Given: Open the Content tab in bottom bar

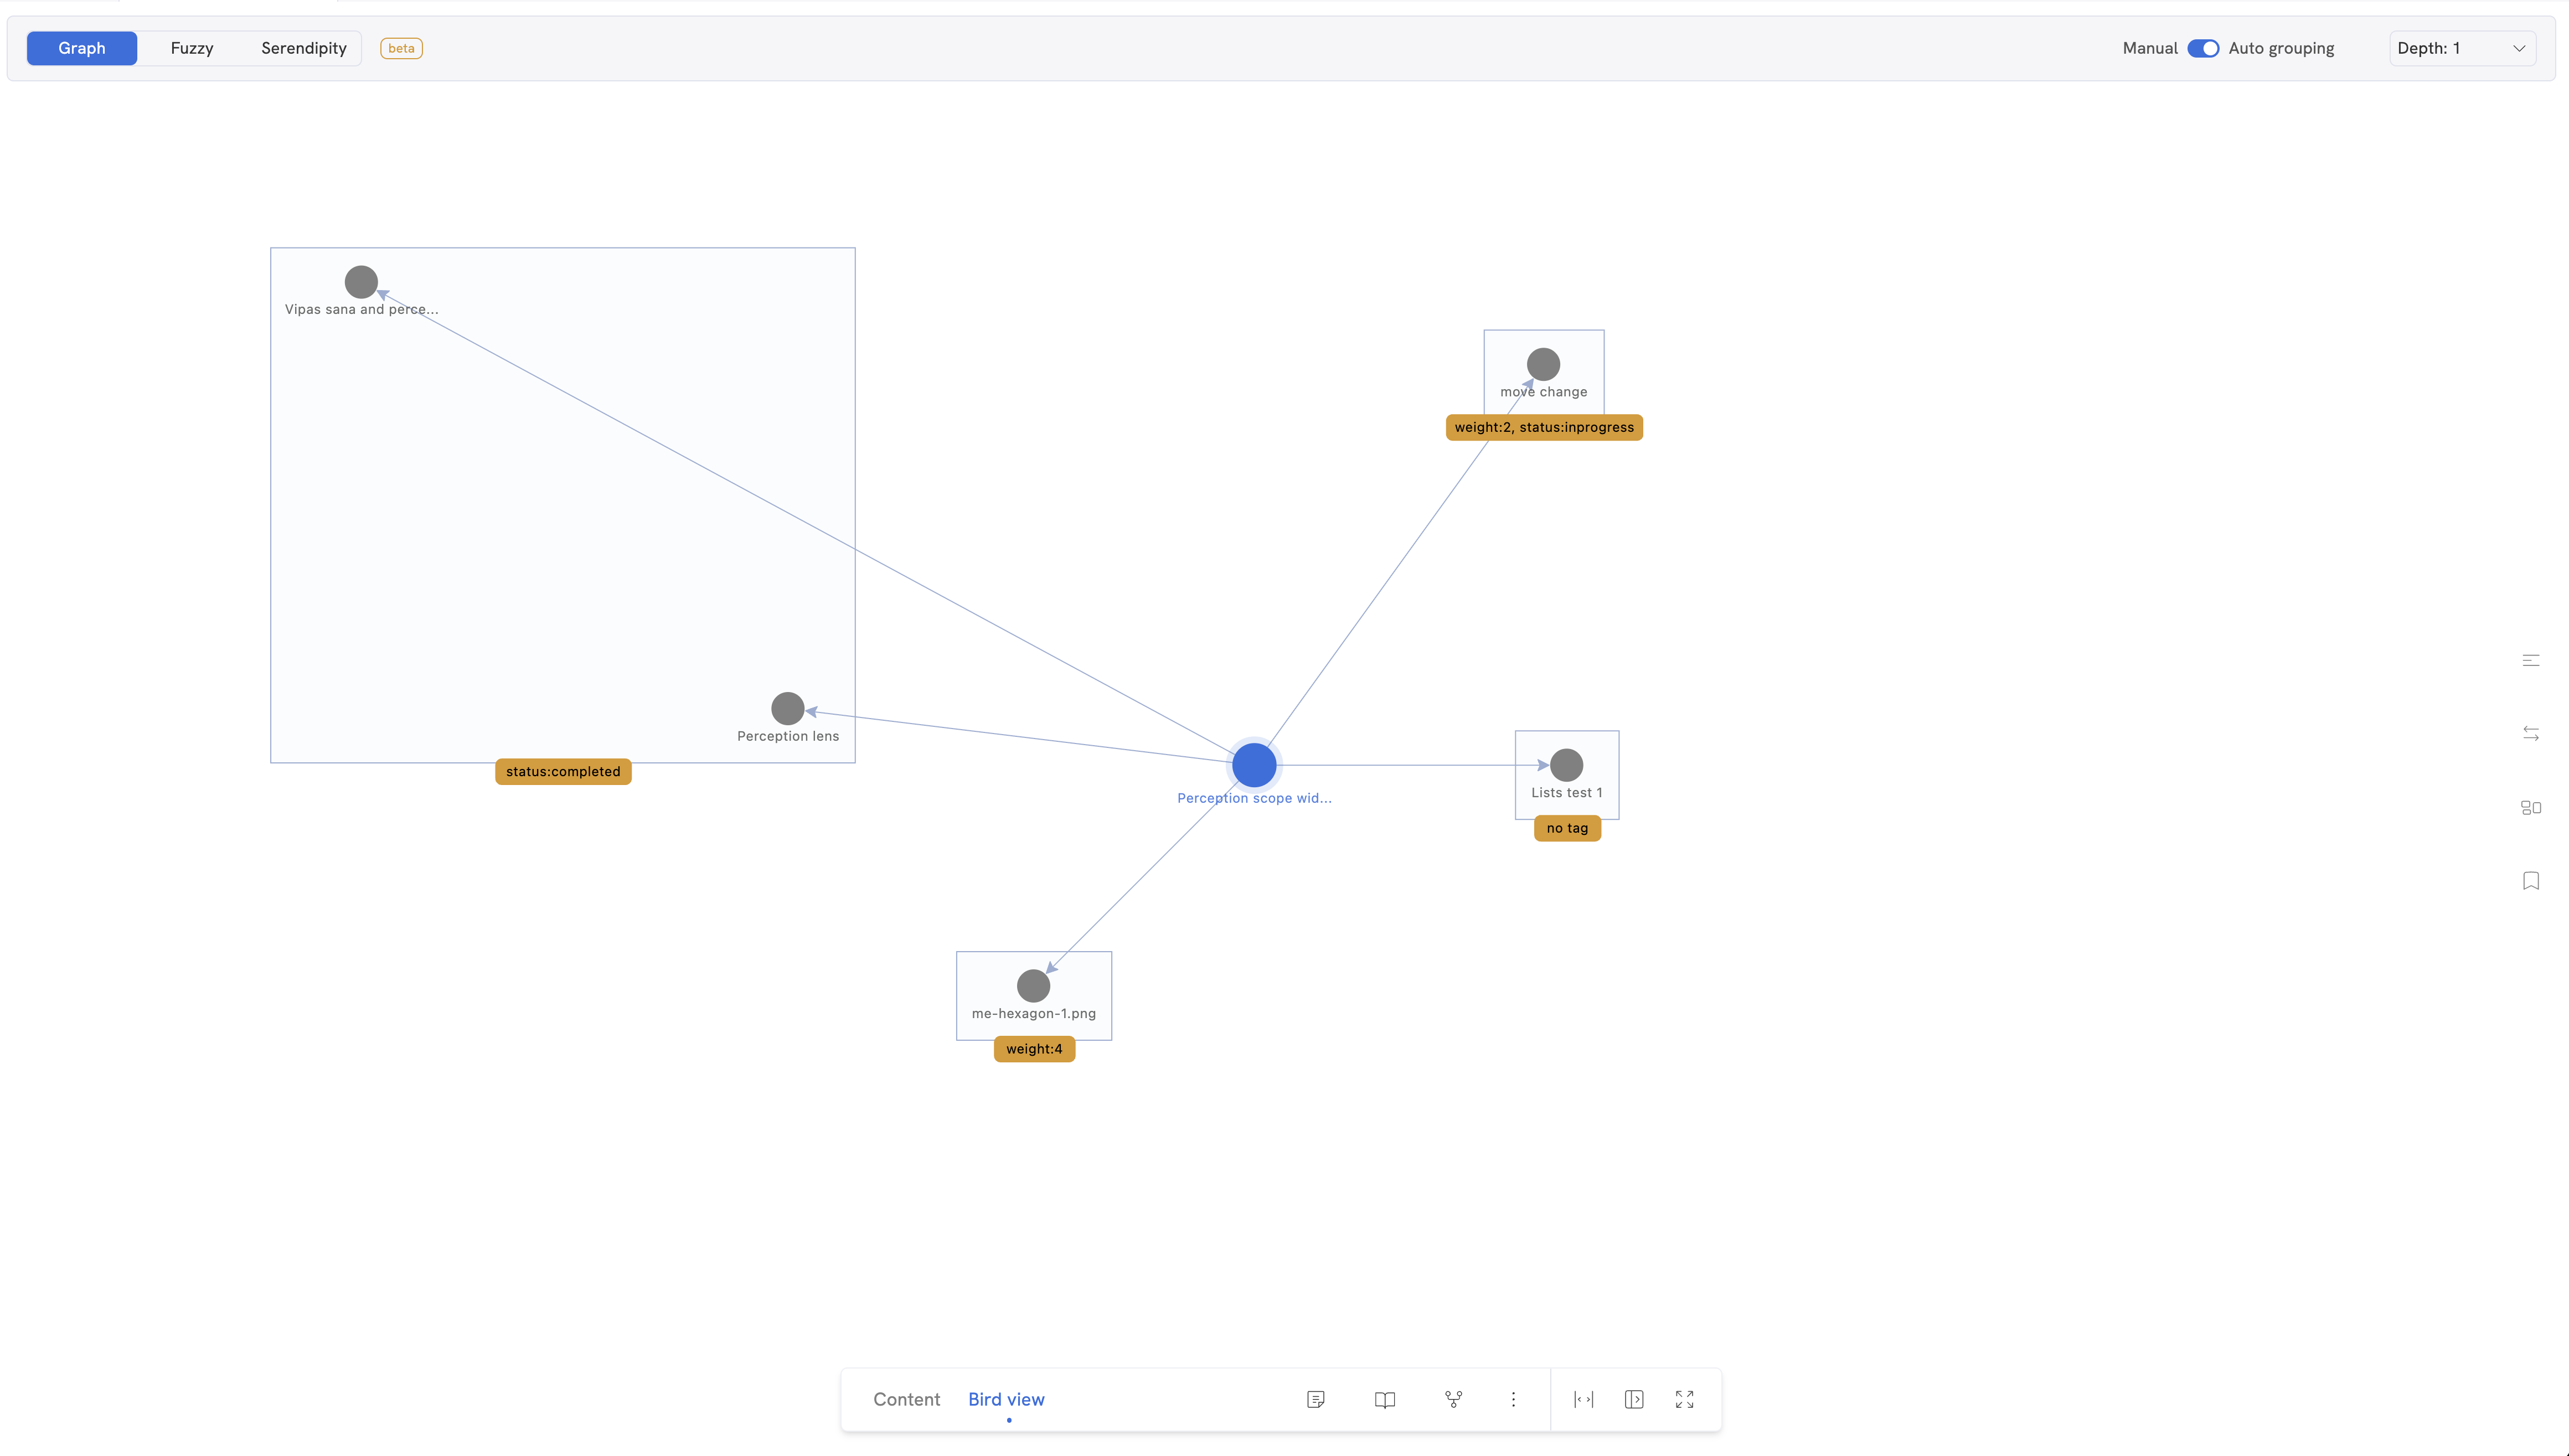Looking at the screenshot, I should tap(906, 1399).
